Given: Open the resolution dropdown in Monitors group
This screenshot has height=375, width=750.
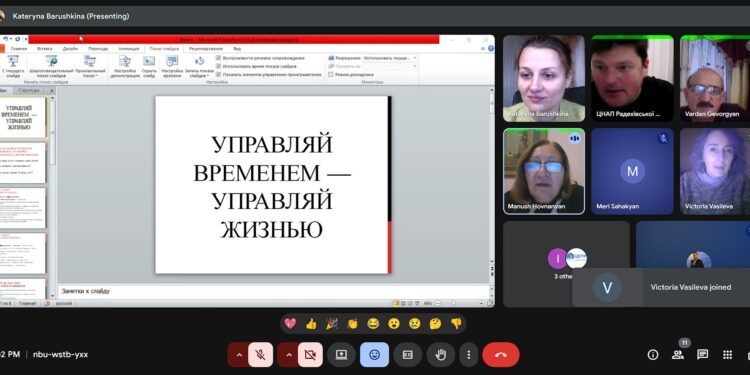Looking at the screenshot, I should click(390, 58).
